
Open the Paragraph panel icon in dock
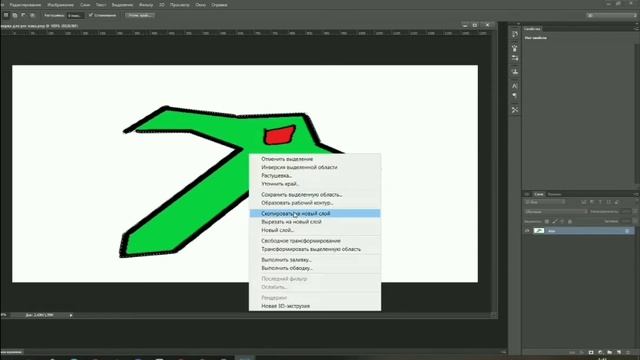[515, 96]
